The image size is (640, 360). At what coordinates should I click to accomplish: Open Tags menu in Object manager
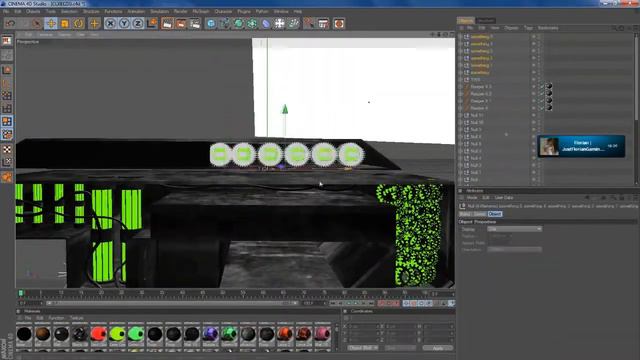pyautogui.click(x=528, y=28)
